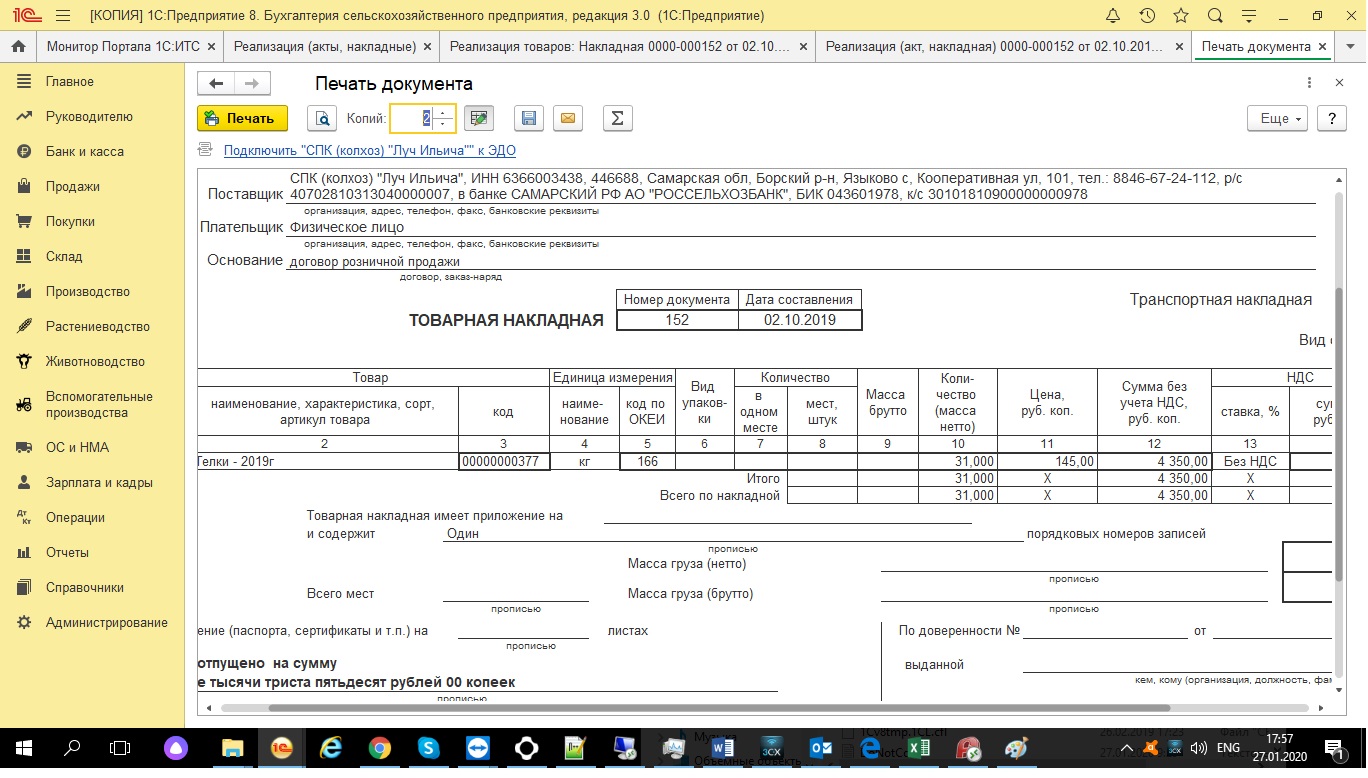
Task: Toggle document editing mode button
Action: (x=479, y=119)
